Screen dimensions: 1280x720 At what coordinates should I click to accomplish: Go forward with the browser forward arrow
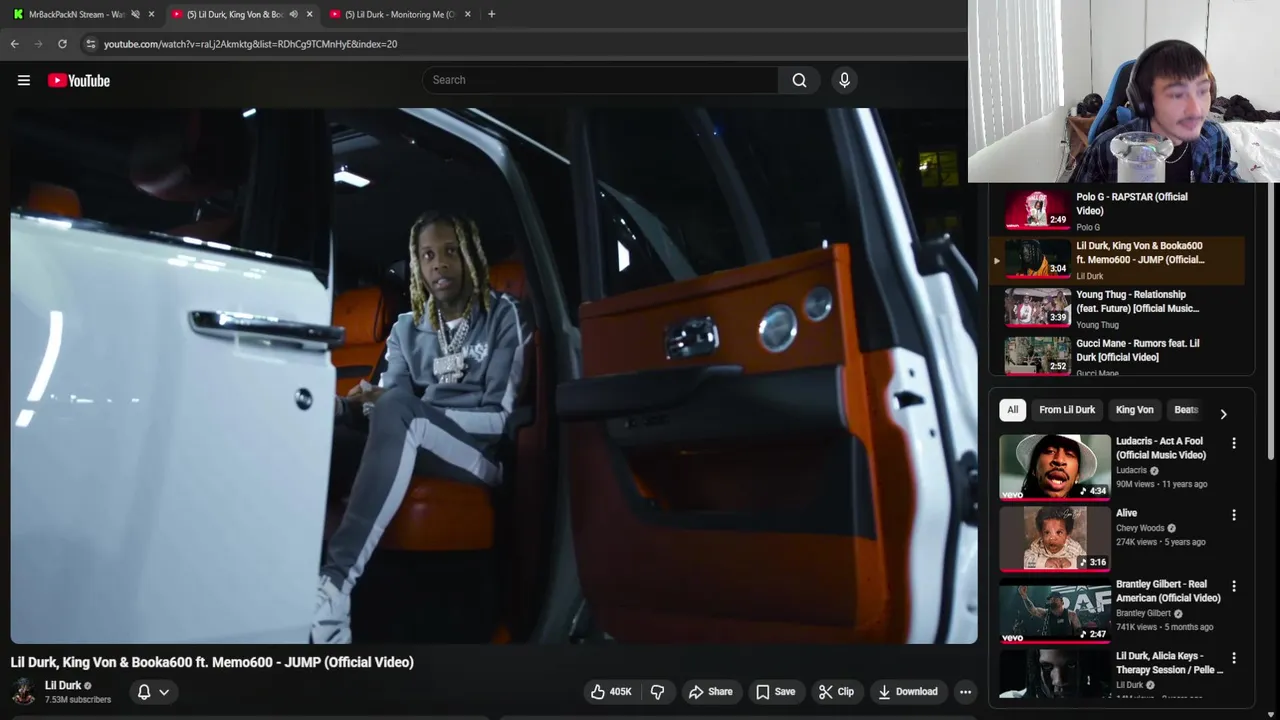[38, 44]
